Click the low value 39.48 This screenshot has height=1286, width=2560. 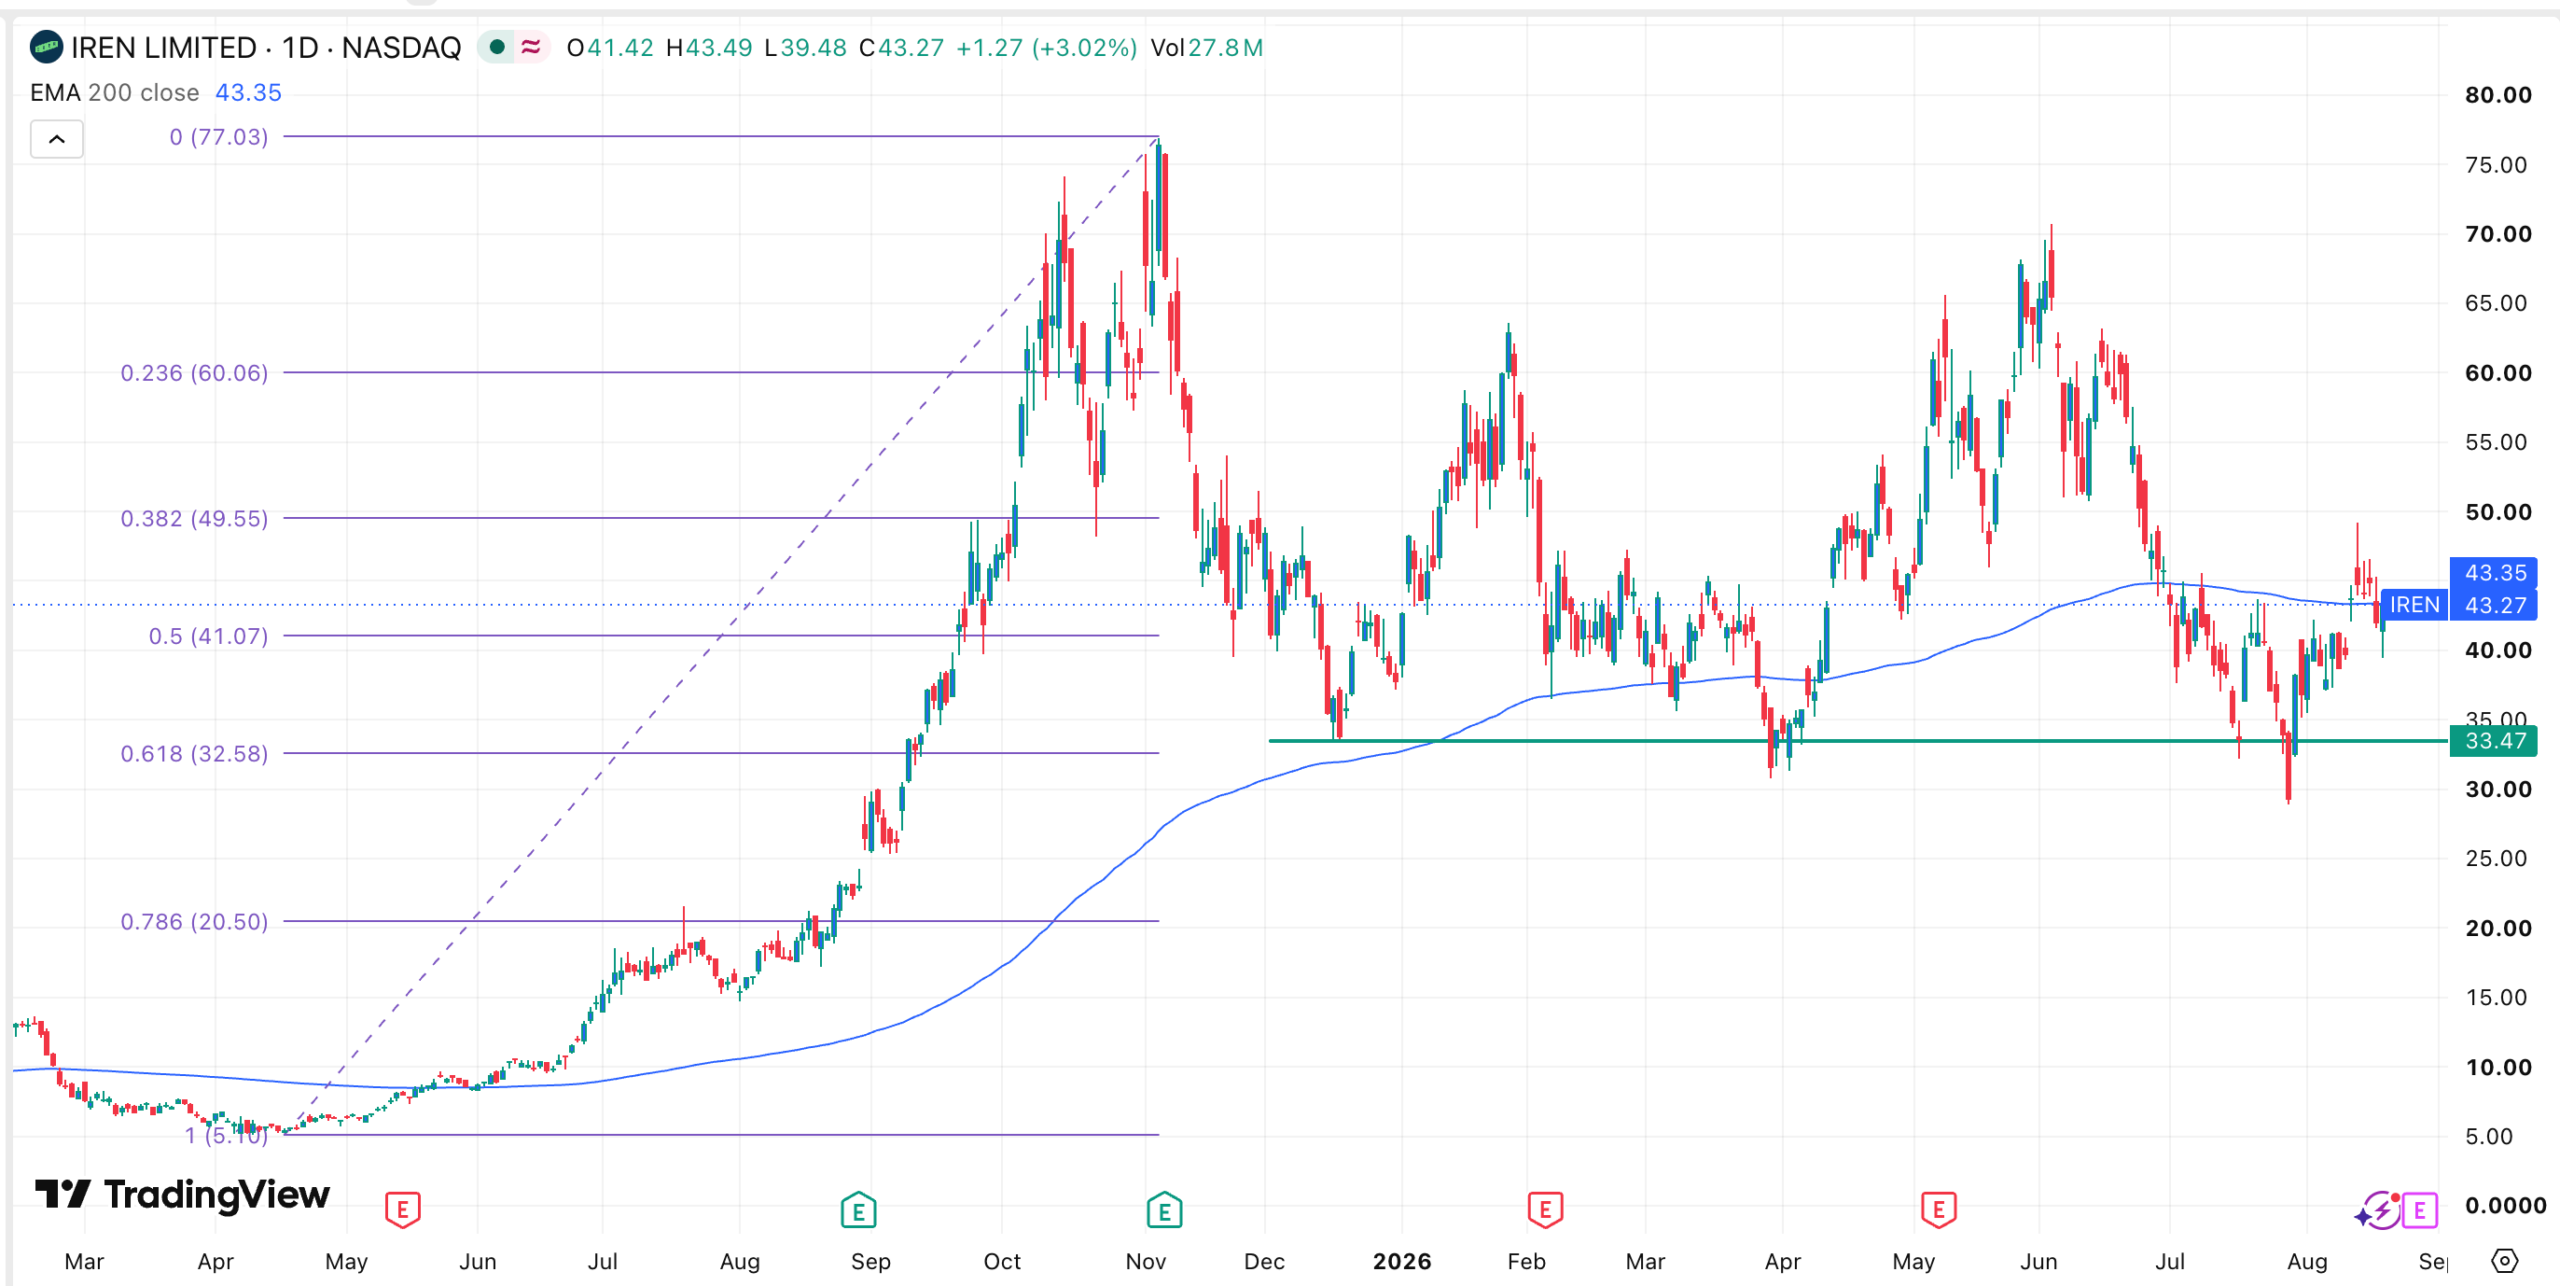813,47
